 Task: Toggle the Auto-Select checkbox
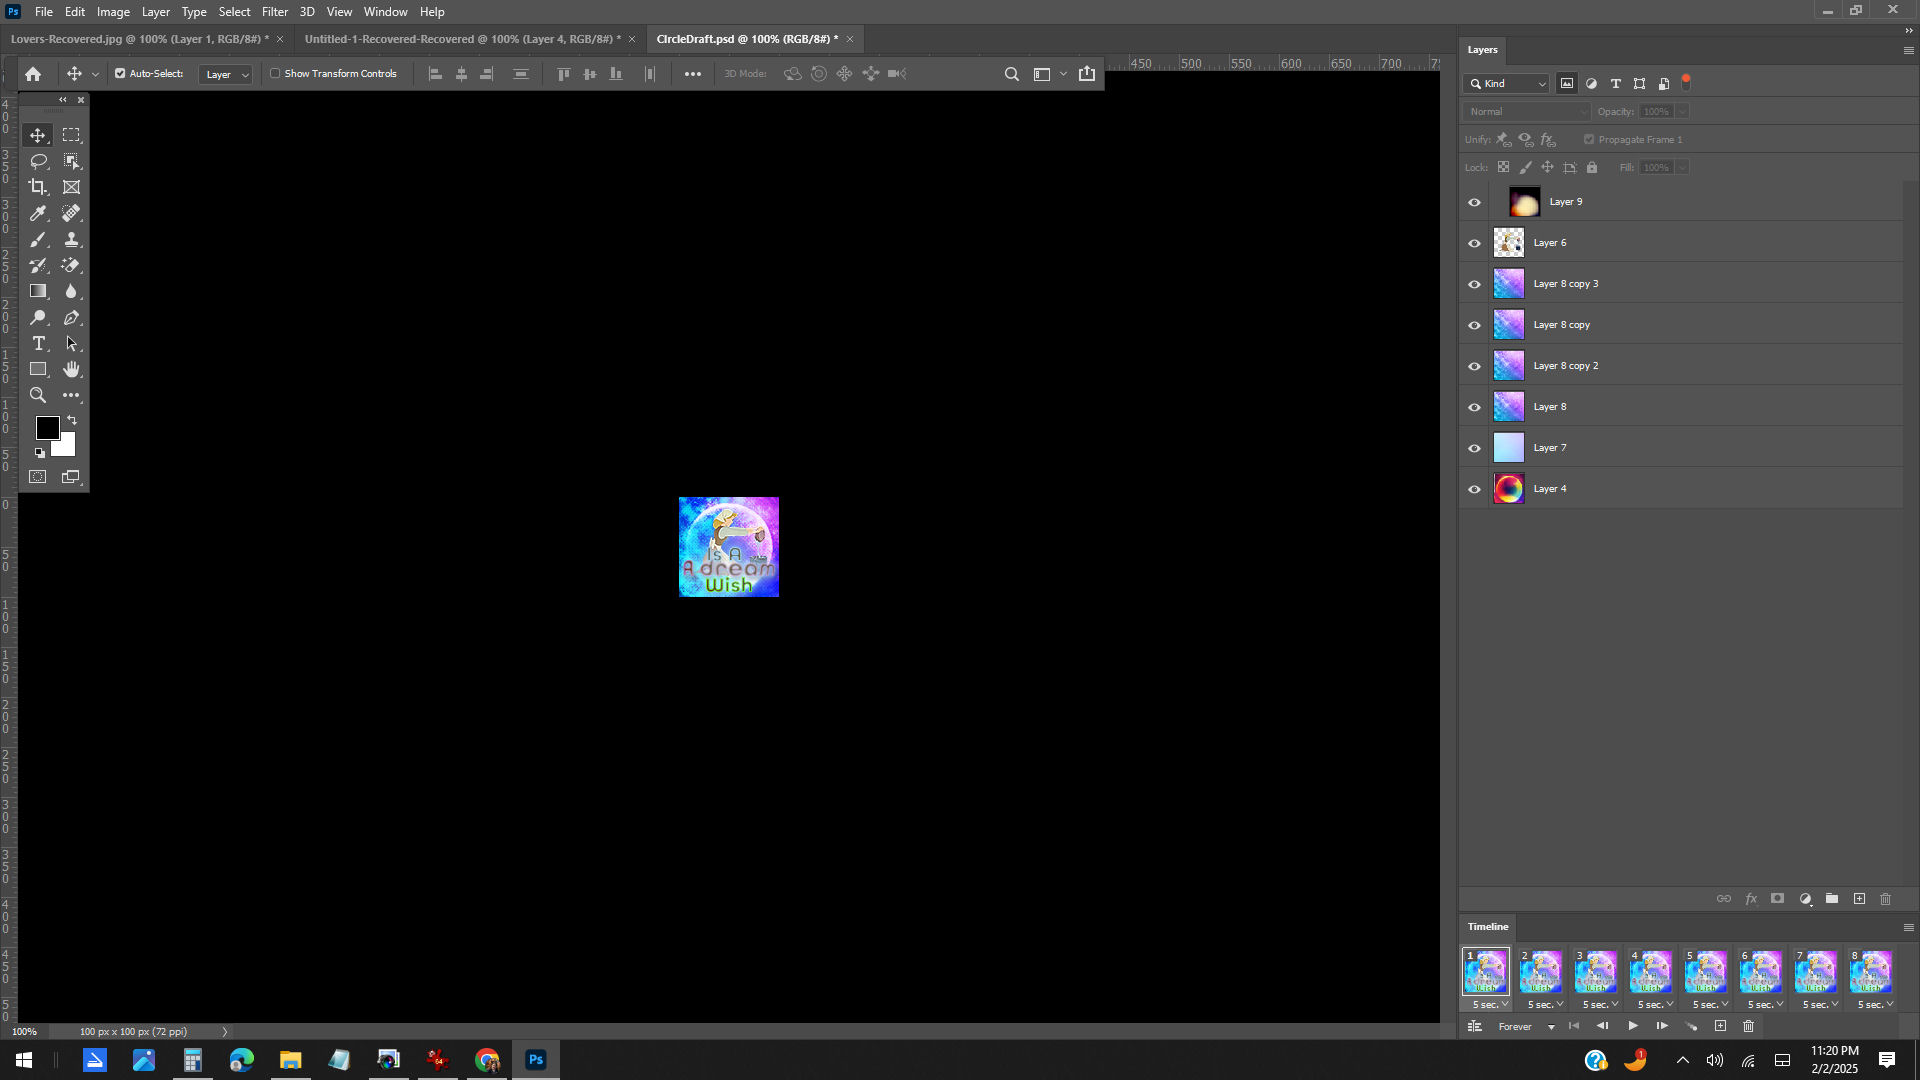coord(120,74)
